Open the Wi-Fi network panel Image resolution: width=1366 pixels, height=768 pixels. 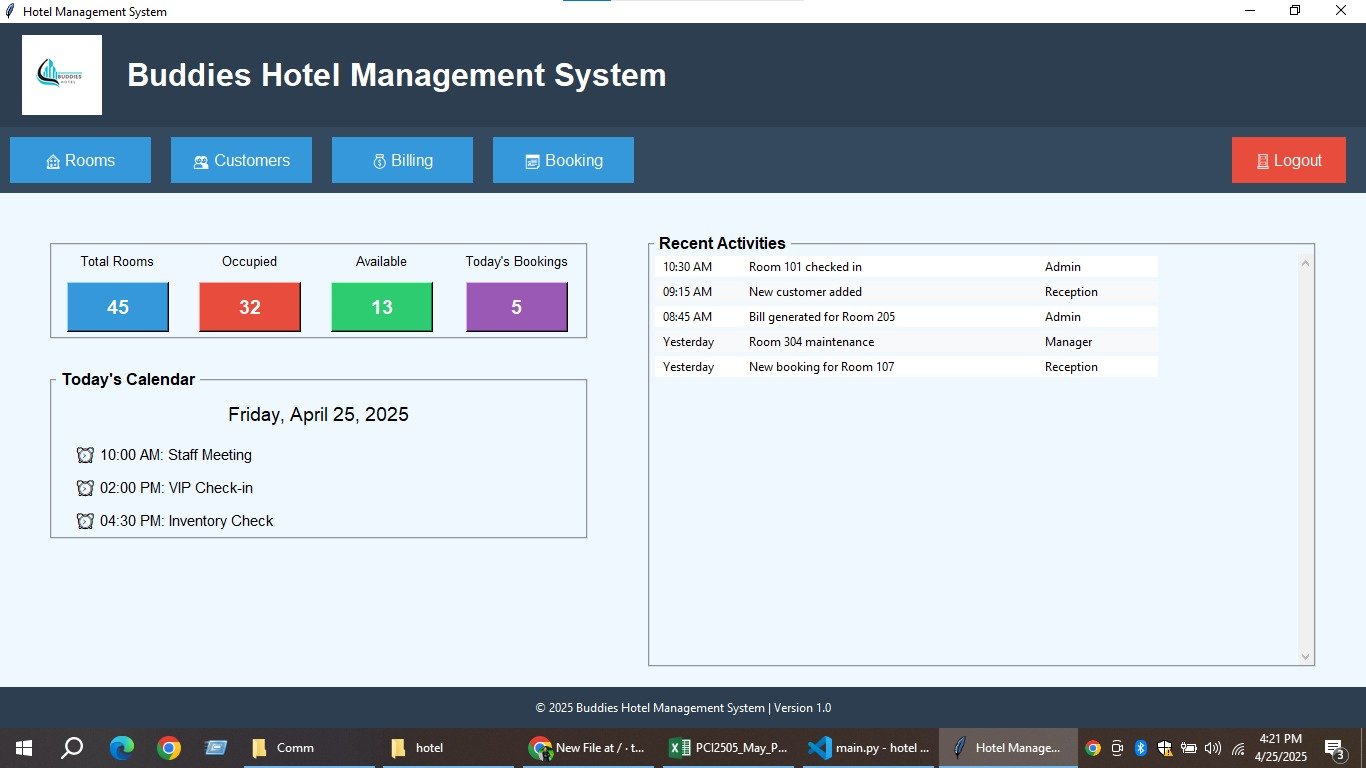1238,748
